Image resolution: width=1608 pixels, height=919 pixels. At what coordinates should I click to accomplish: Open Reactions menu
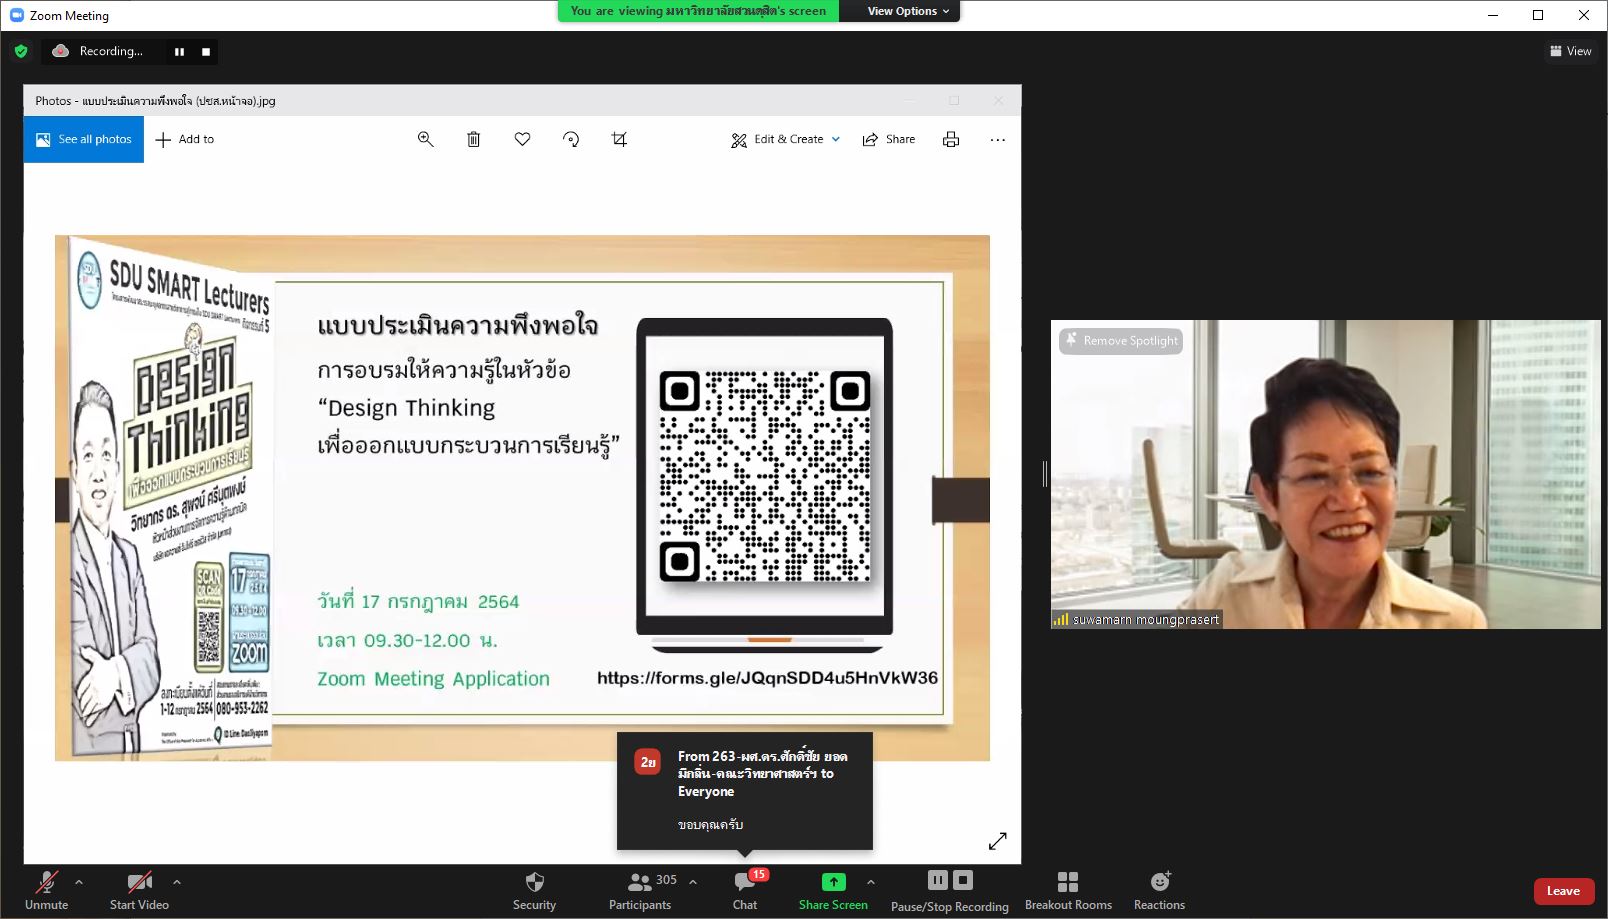click(x=1159, y=890)
